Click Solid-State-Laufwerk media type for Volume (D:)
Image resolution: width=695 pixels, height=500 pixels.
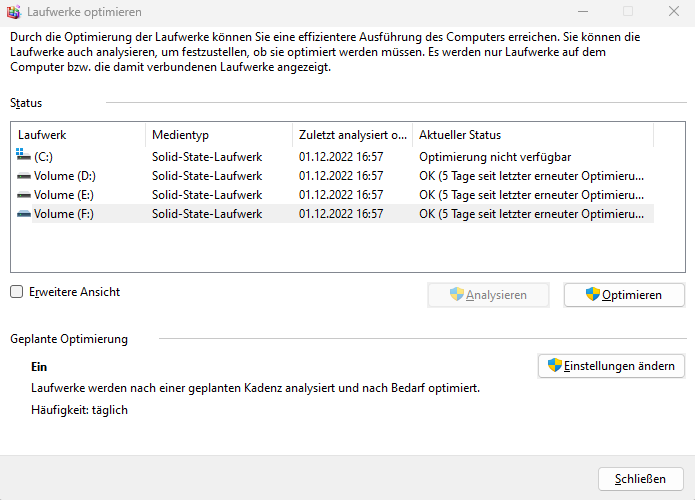pyautogui.click(x=207, y=176)
